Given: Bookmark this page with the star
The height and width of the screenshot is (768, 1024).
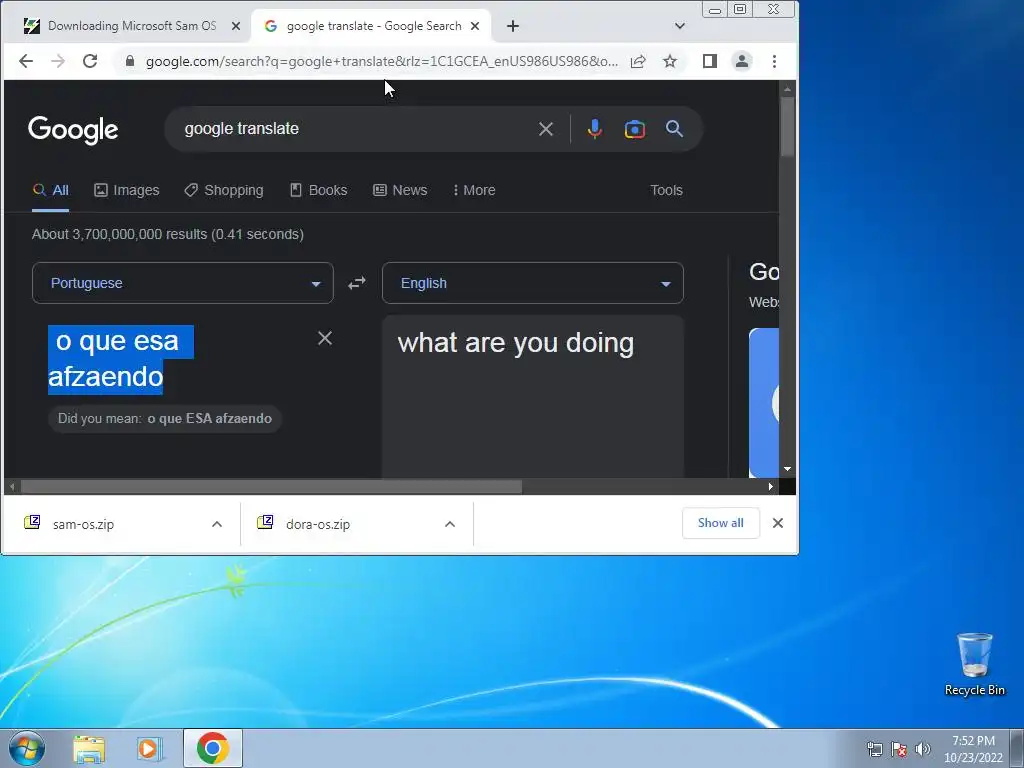Looking at the screenshot, I should (x=669, y=61).
